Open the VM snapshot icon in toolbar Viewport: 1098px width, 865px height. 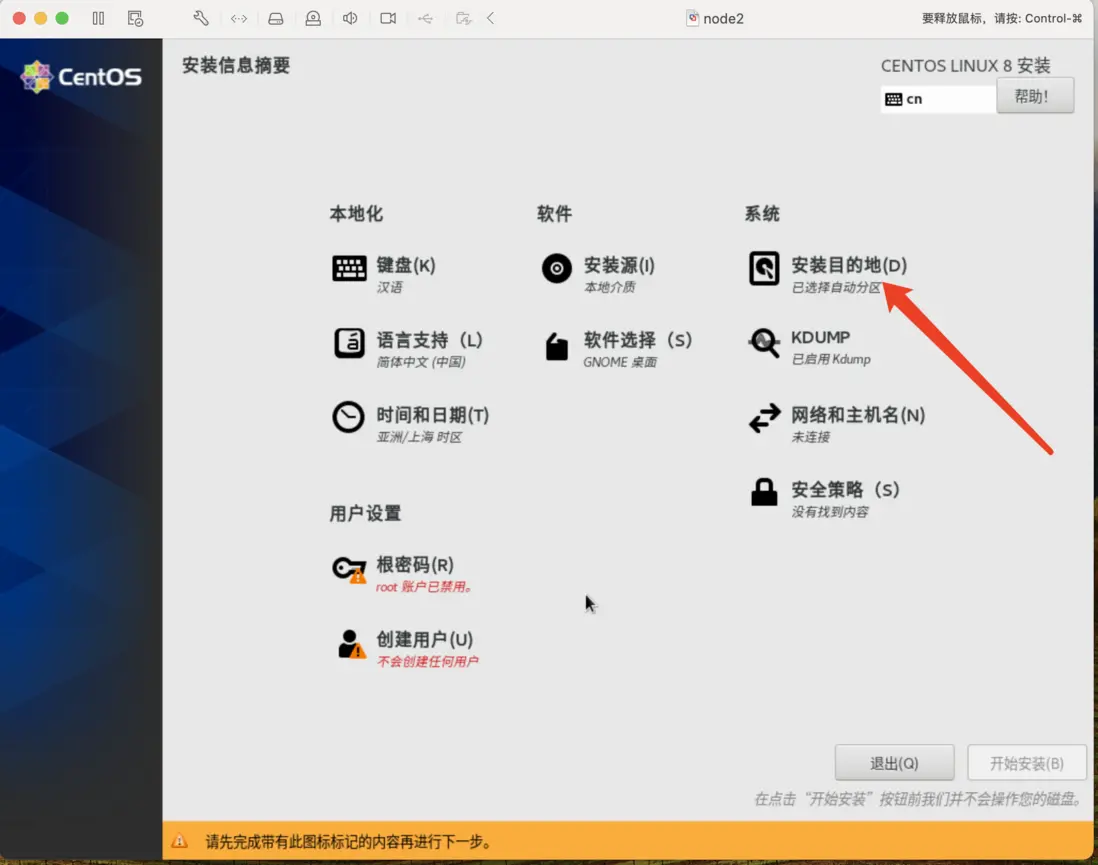135,18
